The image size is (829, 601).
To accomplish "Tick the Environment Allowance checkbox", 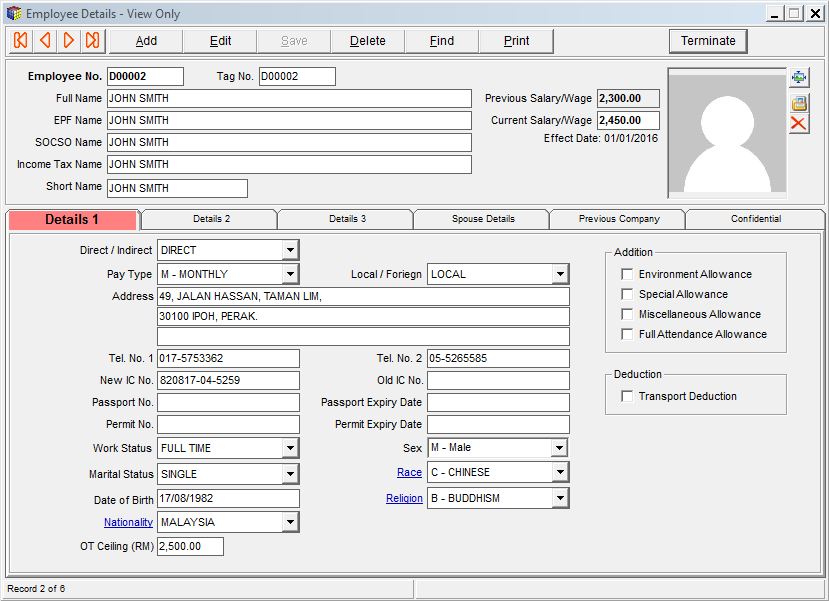I will click(627, 274).
